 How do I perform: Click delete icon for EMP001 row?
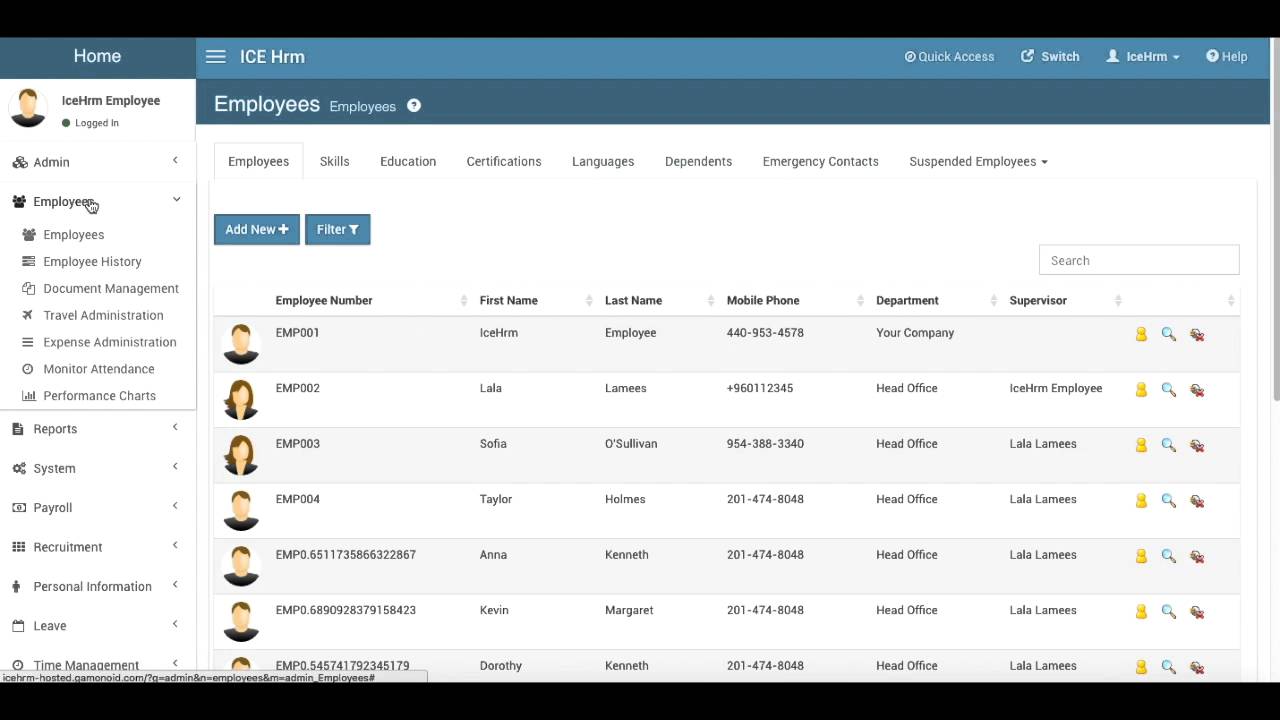(x=1197, y=334)
